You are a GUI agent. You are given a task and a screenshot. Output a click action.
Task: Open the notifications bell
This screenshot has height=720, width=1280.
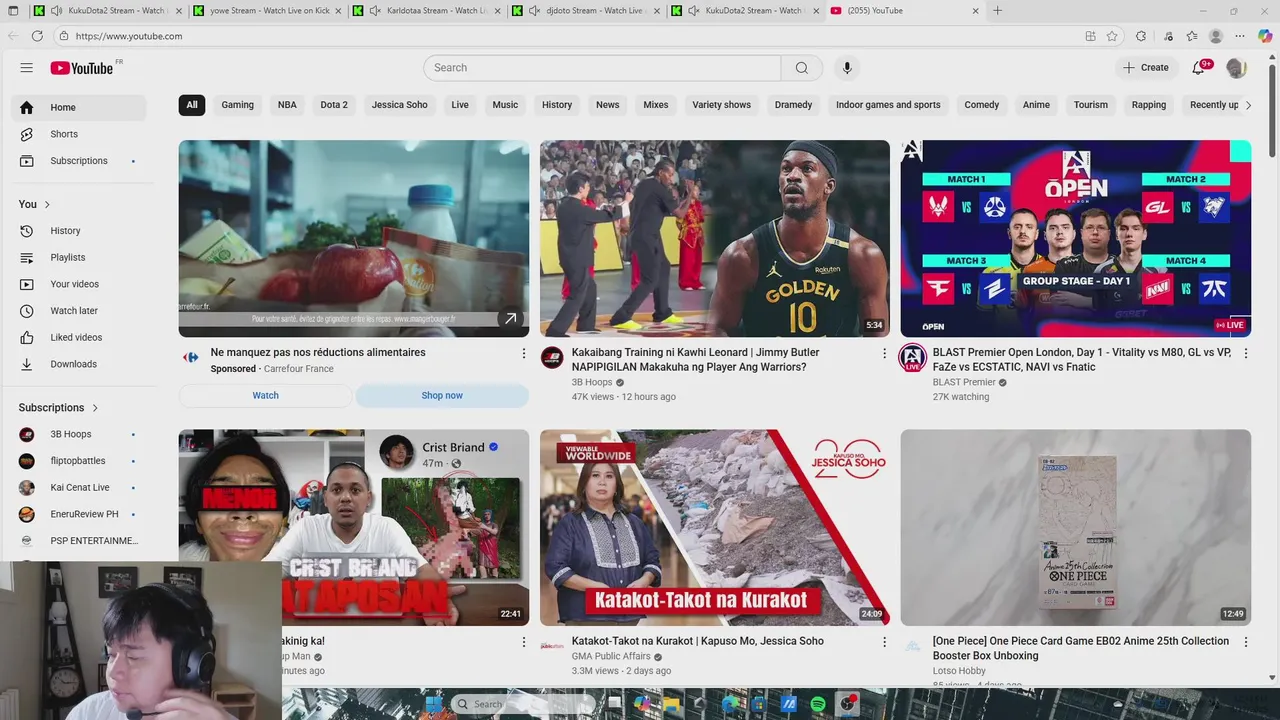pyautogui.click(x=1198, y=68)
